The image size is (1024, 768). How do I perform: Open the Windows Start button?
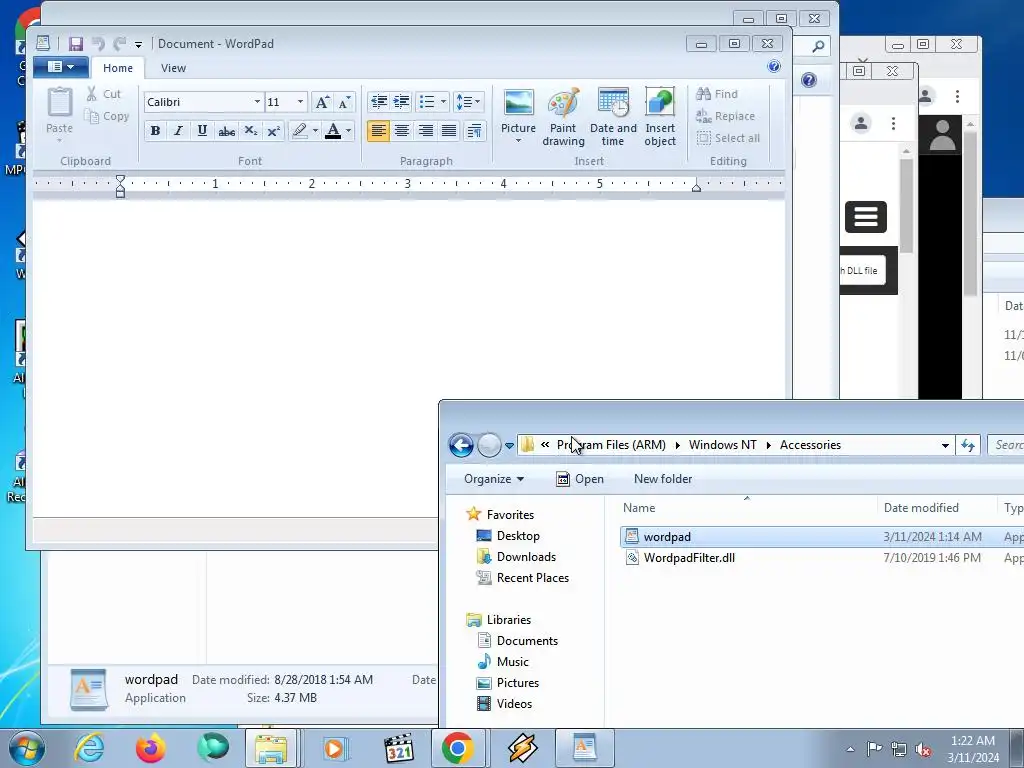point(27,748)
